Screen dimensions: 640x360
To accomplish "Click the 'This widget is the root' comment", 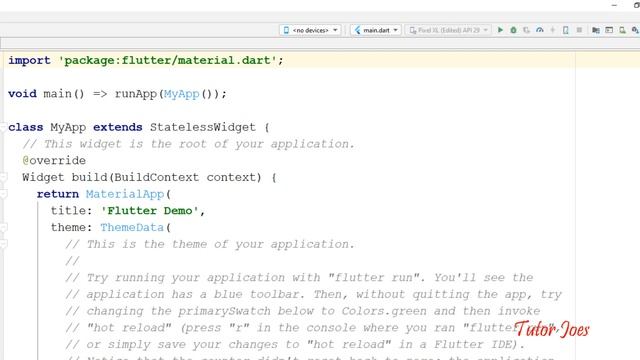I will pos(189,144).
